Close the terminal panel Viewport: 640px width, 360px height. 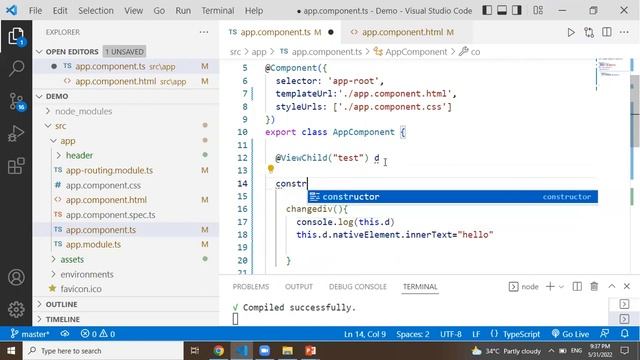click(627, 287)
